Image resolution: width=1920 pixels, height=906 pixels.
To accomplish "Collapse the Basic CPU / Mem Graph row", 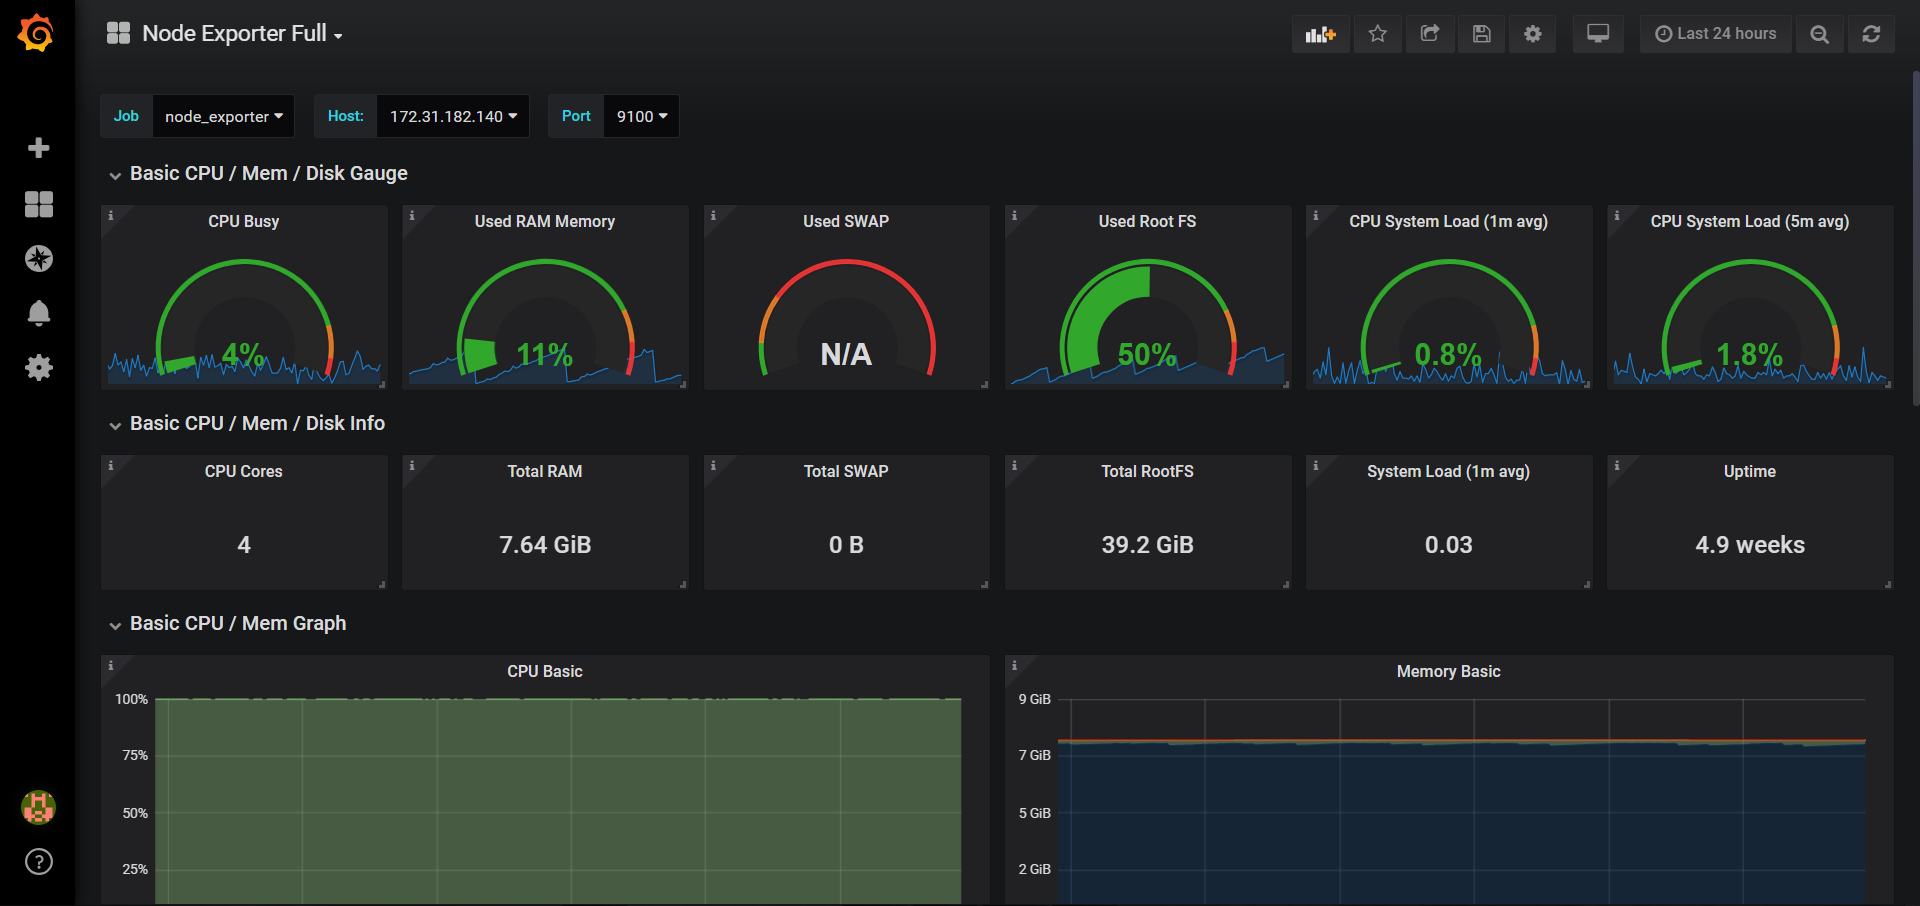I will coord(228,624).
